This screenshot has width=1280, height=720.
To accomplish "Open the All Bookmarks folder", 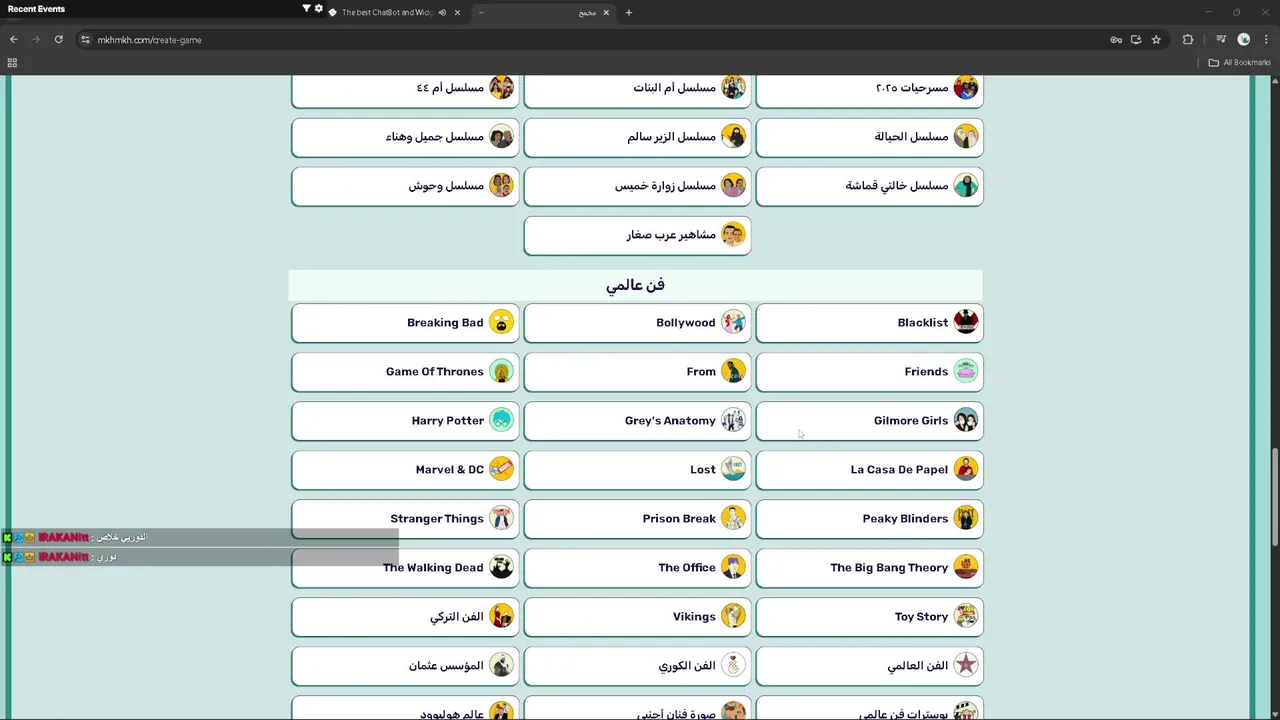I will 1240,63.
